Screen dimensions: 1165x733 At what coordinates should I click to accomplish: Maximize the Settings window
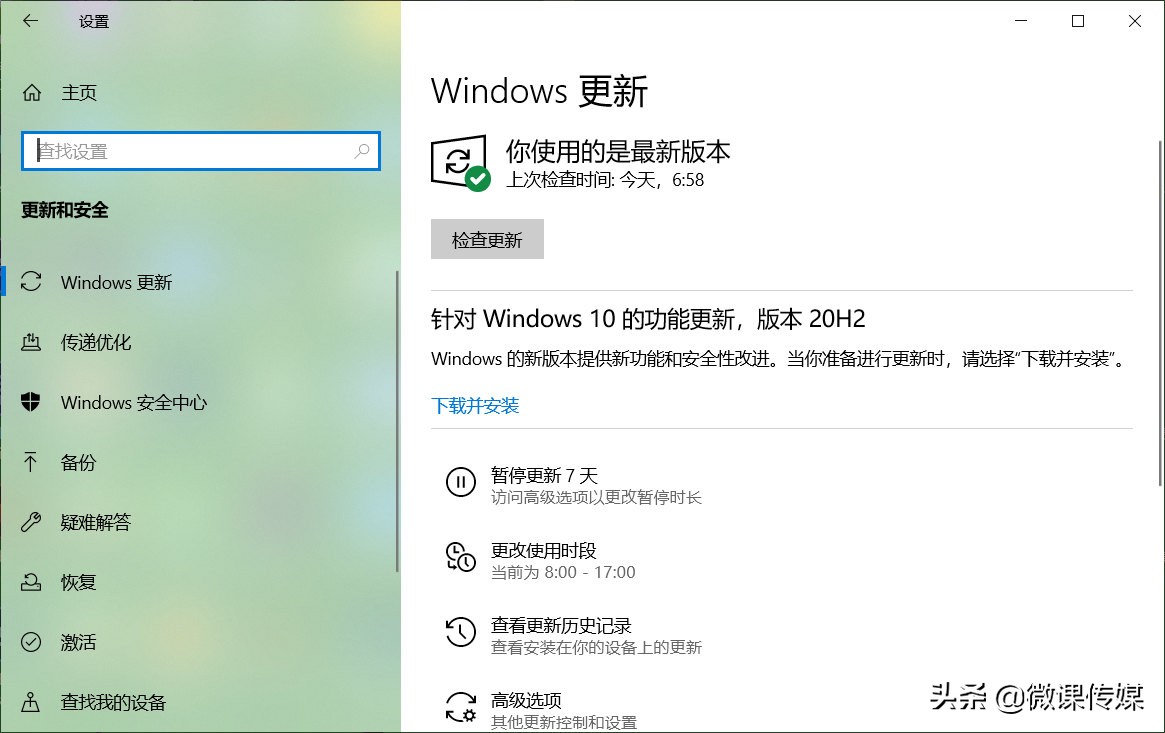click(1078, 21)
